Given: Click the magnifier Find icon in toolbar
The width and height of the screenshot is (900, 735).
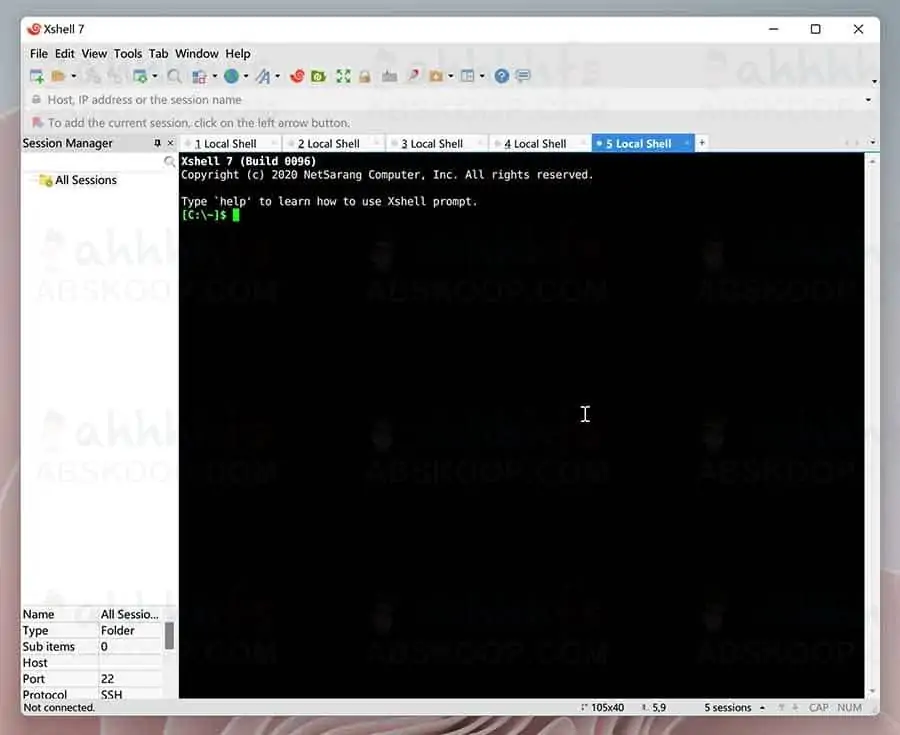Looking at the screenshot, I should pyautogui.click(x=174, y=76).
